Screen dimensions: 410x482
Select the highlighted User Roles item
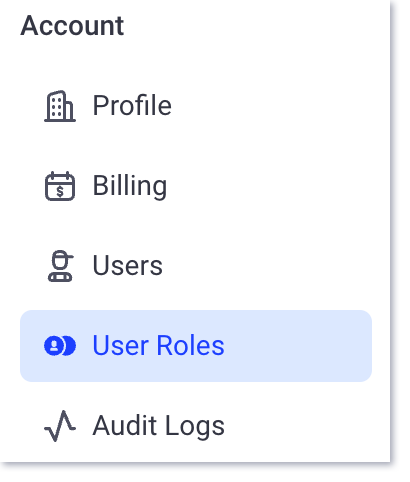click(196, 346)
